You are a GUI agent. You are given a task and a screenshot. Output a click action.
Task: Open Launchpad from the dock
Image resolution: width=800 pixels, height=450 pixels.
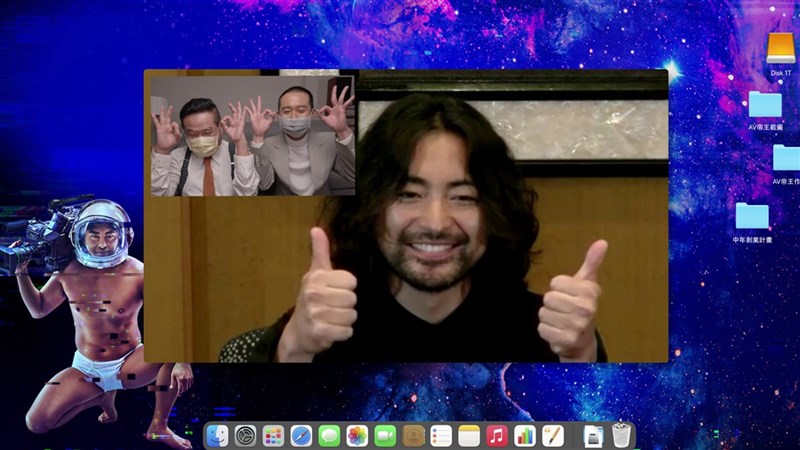pos(273,436)
